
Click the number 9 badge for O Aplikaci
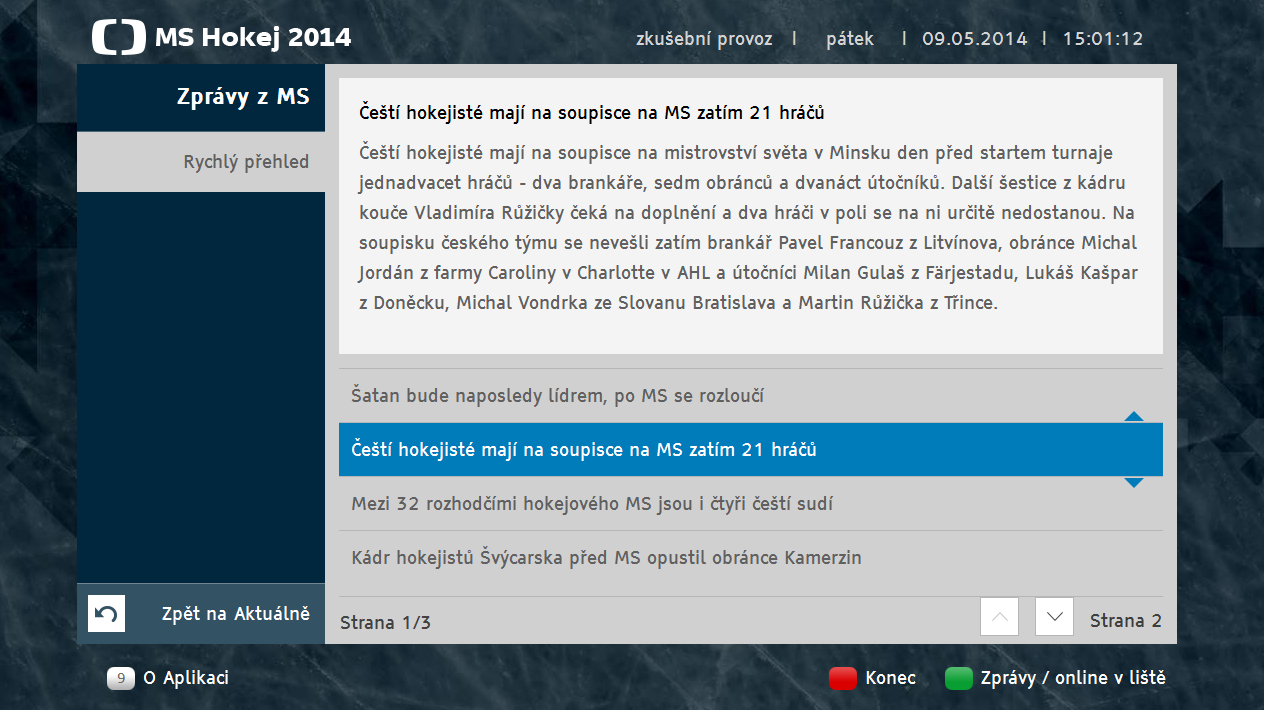click(120, 678)
